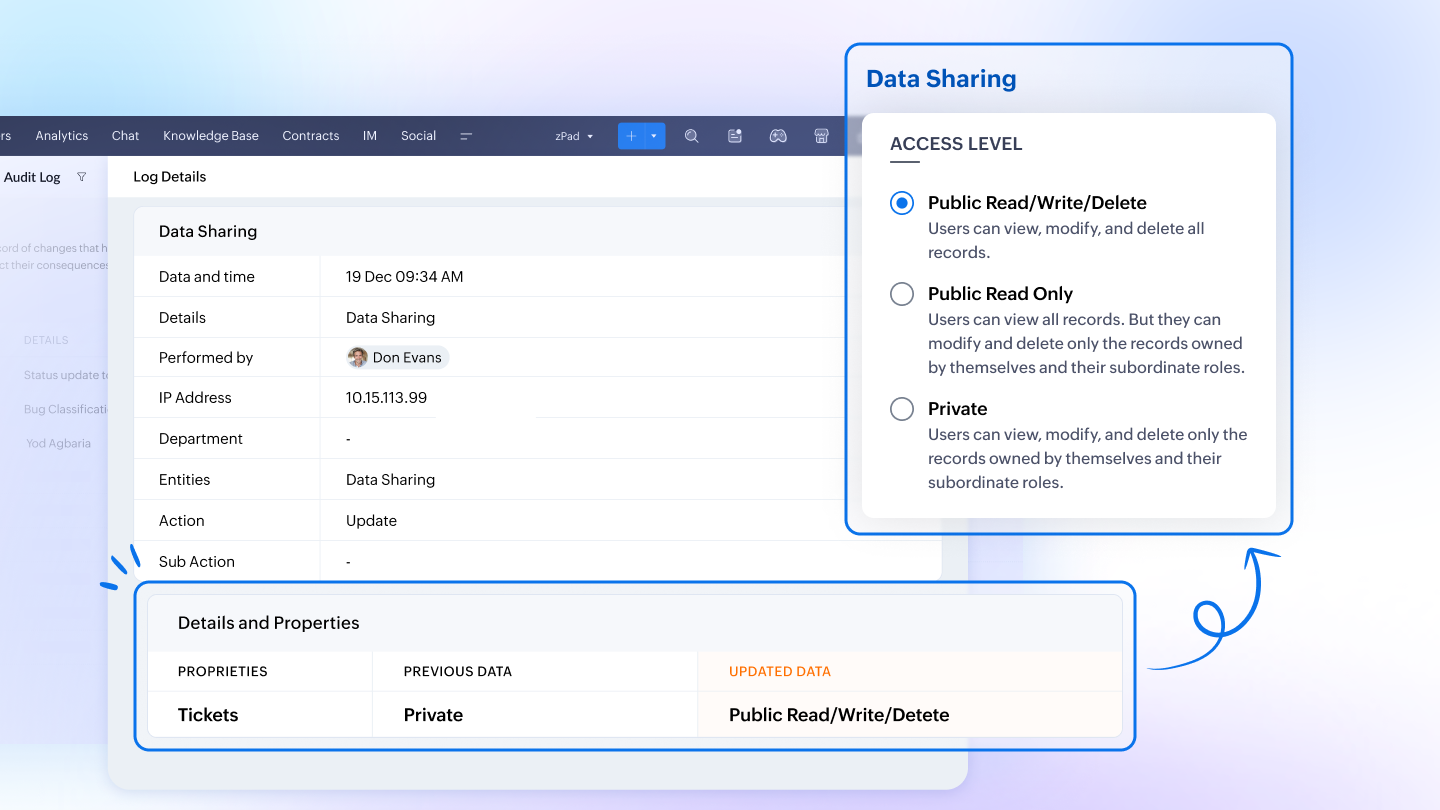Select the Private access level option
The image size is (1440, 810).
(902, 409)
